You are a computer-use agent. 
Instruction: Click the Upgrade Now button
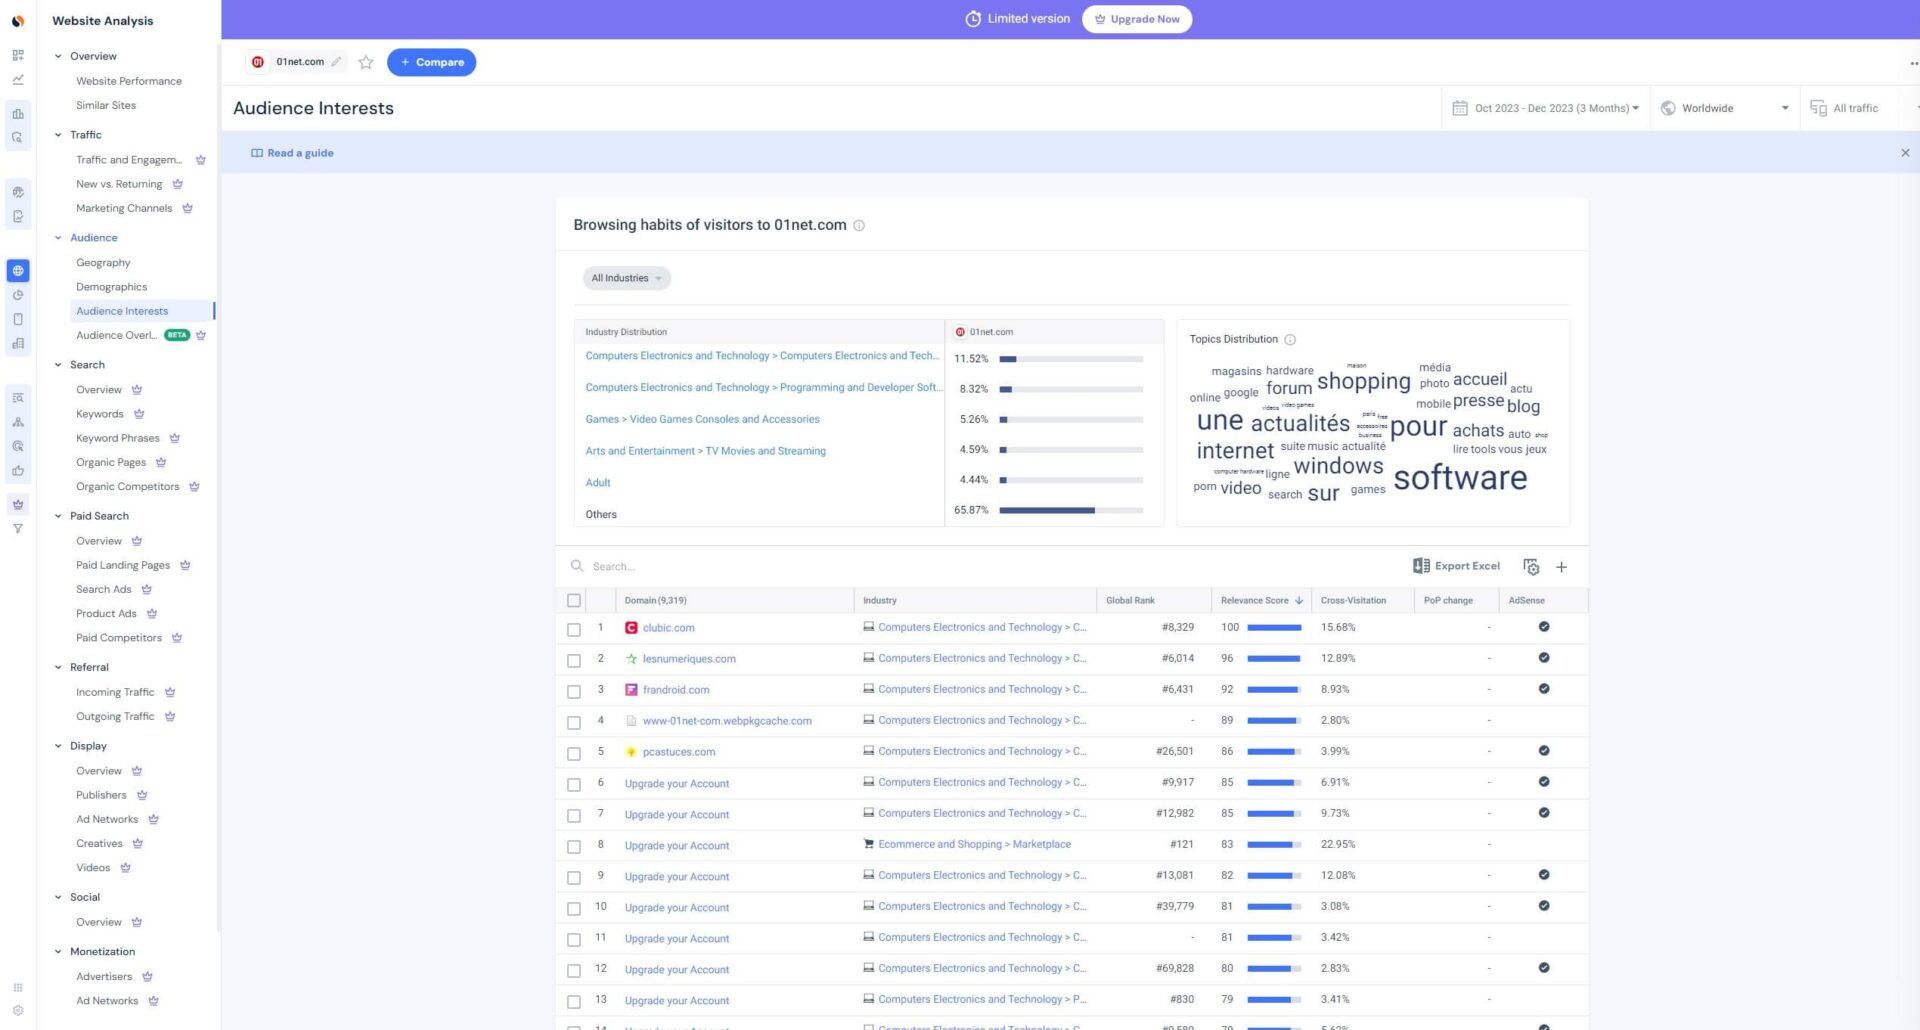click(x=1136, y=19)
